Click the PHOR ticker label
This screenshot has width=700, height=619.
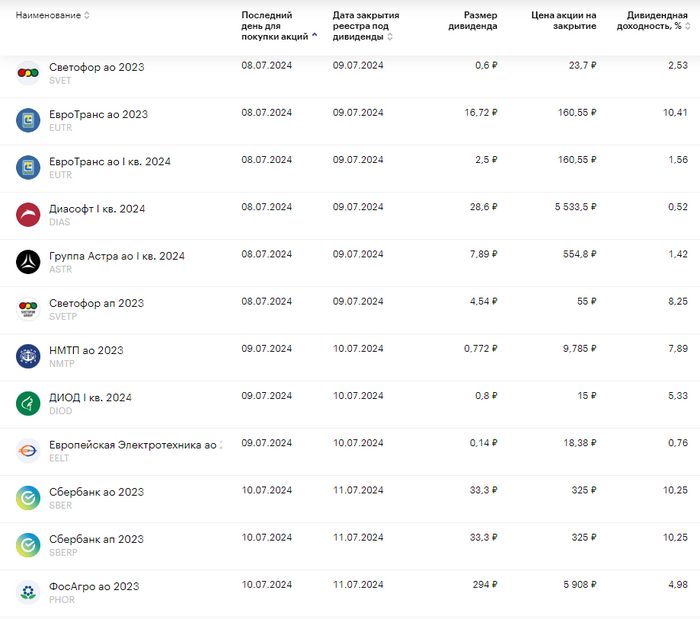pyautogui.click(x=62, y=600)
